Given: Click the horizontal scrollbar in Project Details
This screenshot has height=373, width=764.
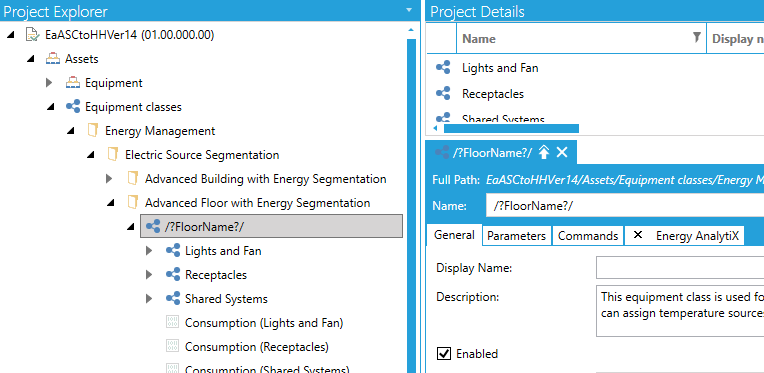Looking at the screenshot, I should coord(511,129).
